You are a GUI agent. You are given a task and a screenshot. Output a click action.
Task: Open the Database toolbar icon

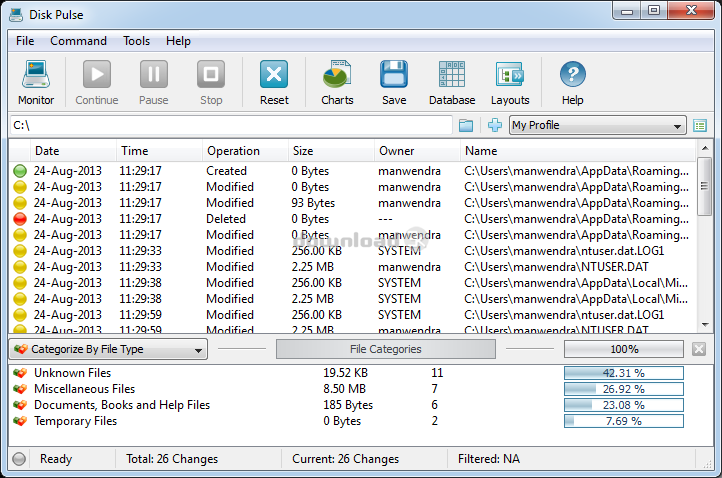(x=452, y=74)
